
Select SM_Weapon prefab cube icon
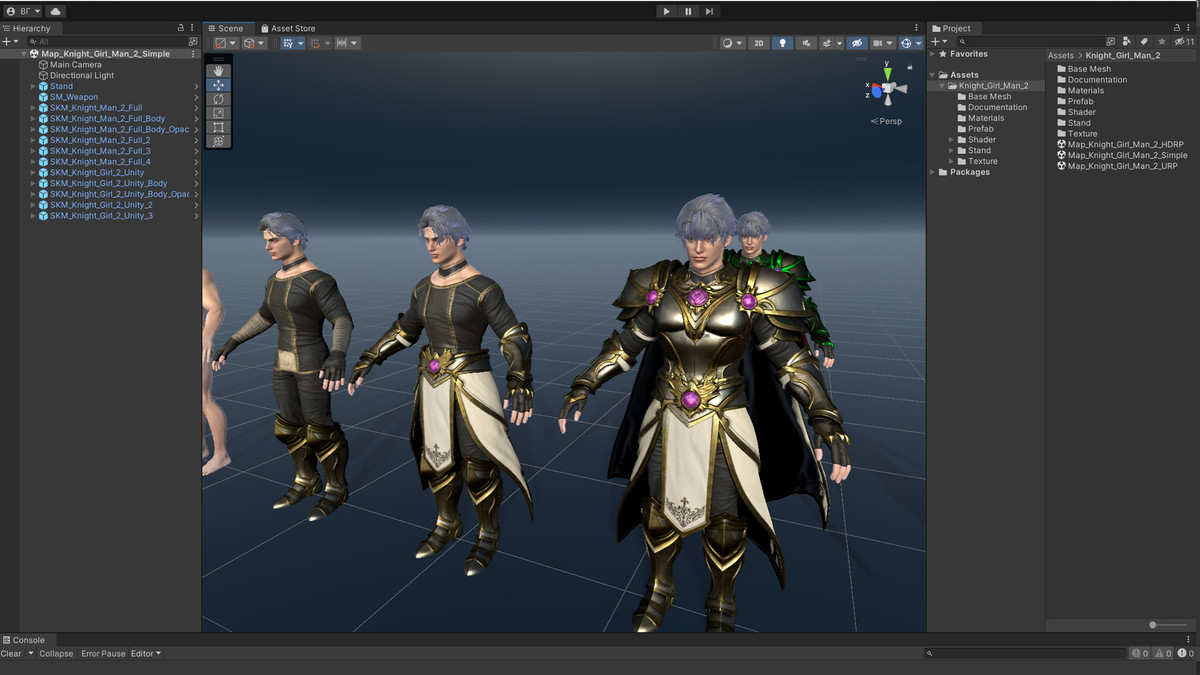(x=43, y=97)
